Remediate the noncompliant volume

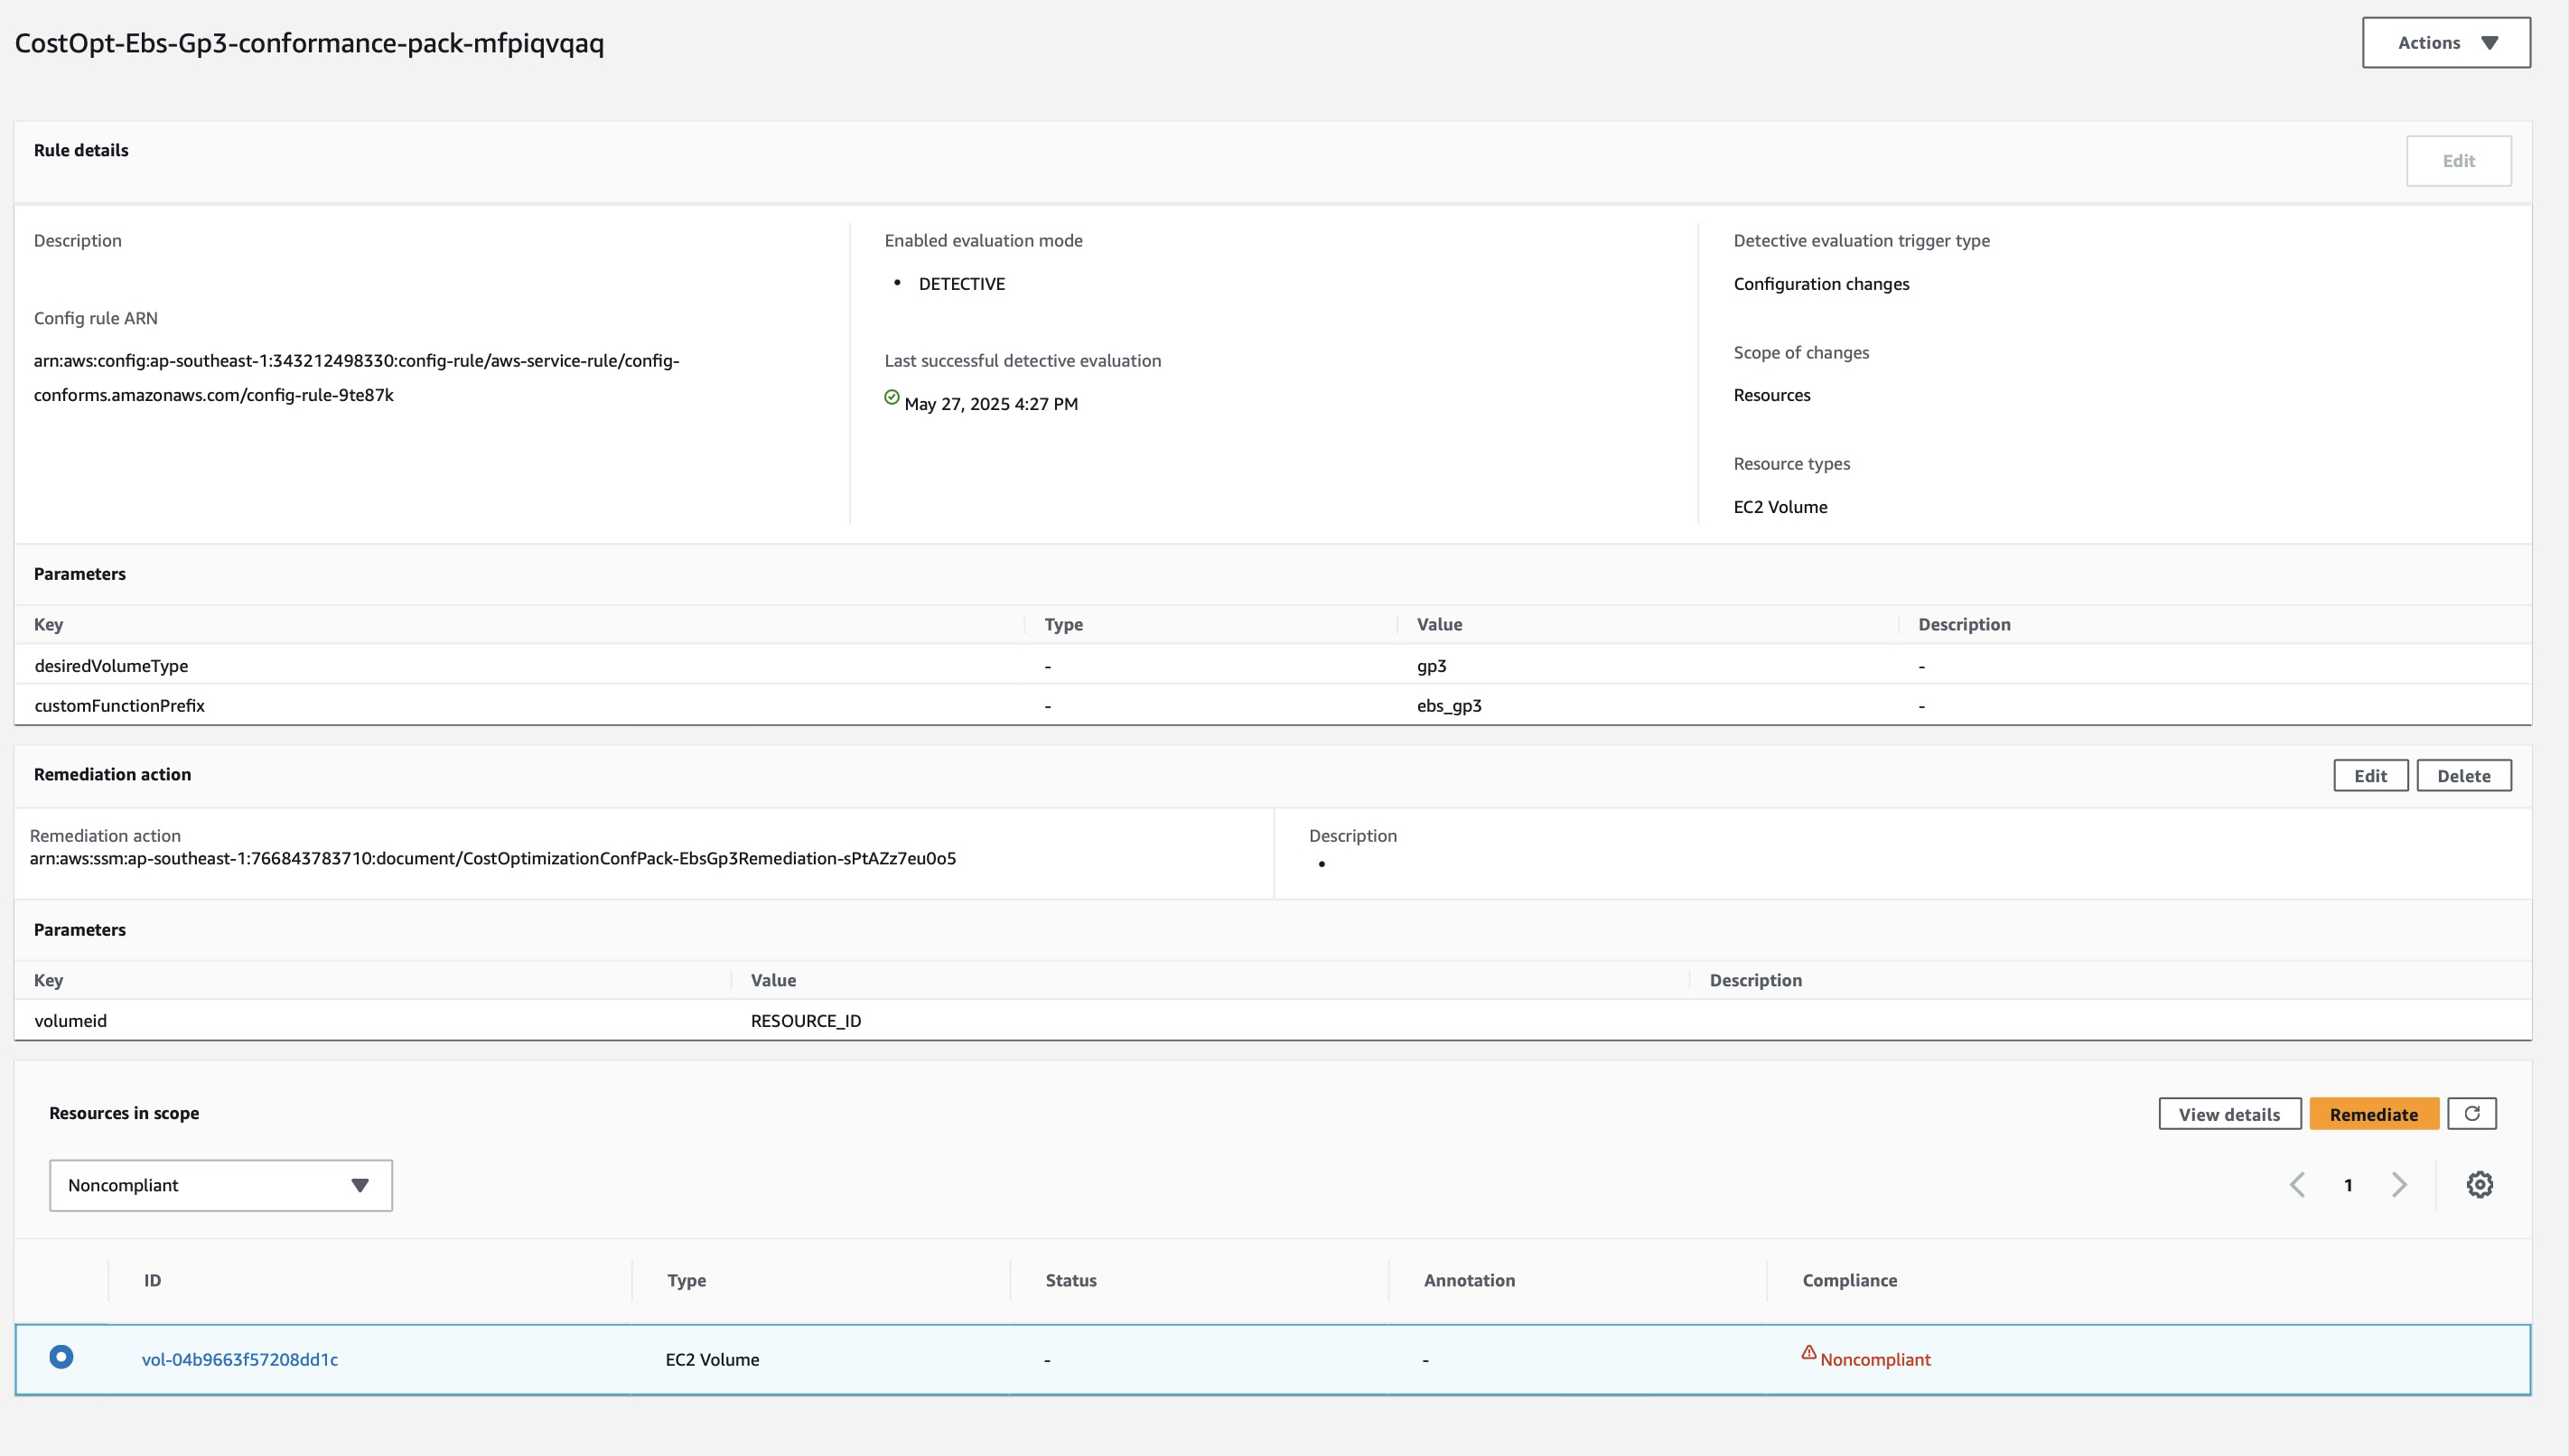(x=2374, y=1113)
